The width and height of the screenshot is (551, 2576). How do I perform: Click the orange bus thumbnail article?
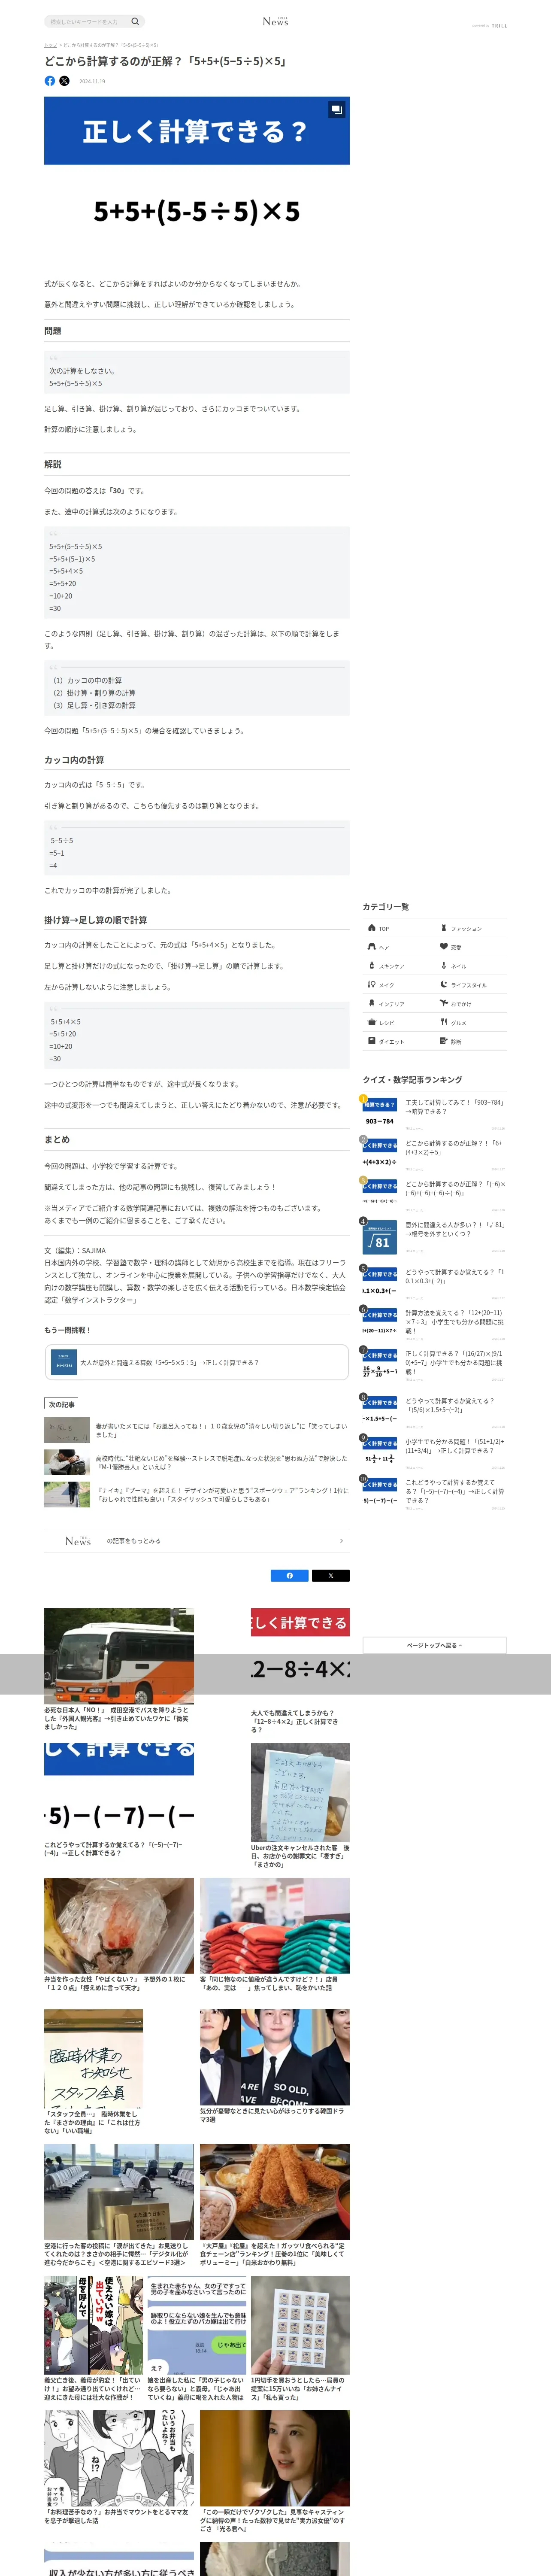point(119,1656)
